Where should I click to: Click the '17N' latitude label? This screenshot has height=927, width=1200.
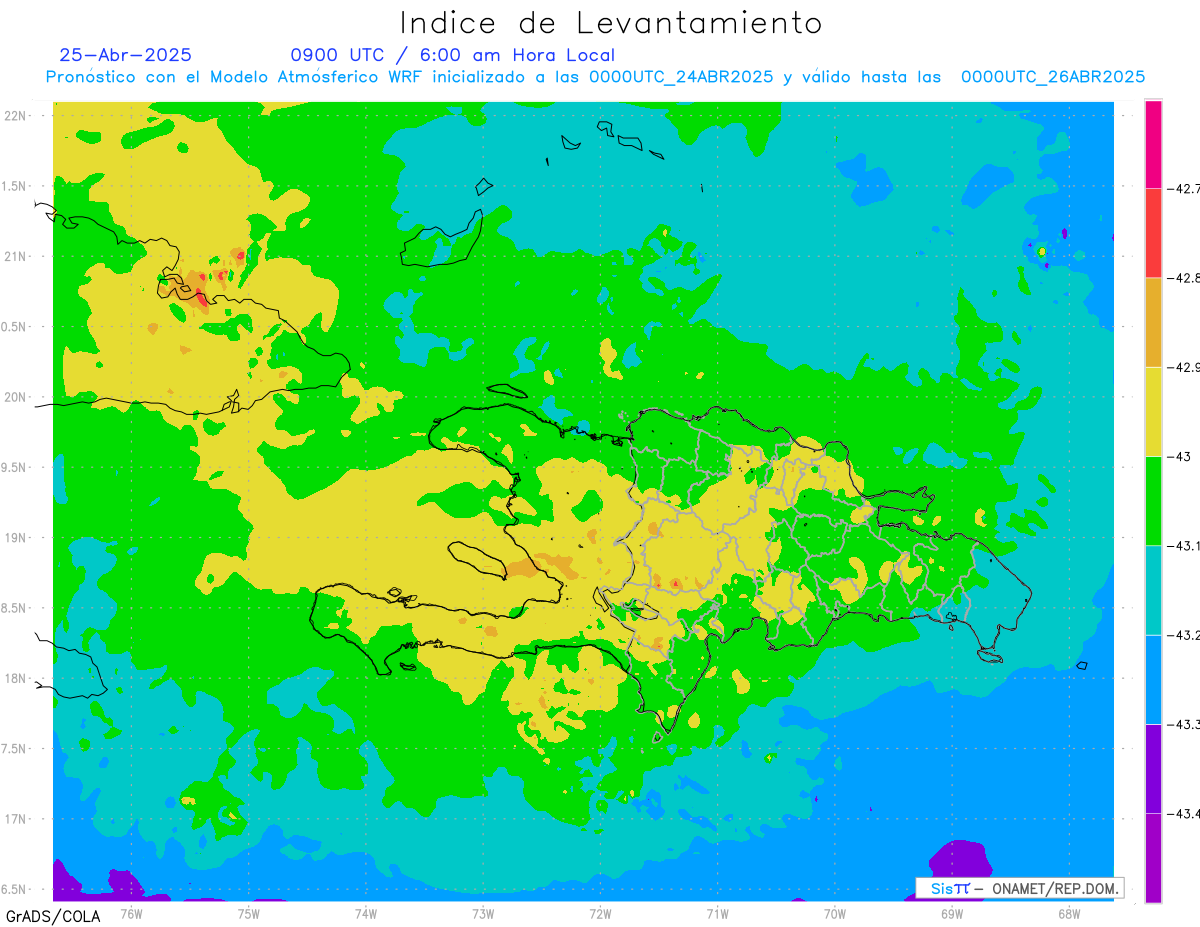[16, 819]
